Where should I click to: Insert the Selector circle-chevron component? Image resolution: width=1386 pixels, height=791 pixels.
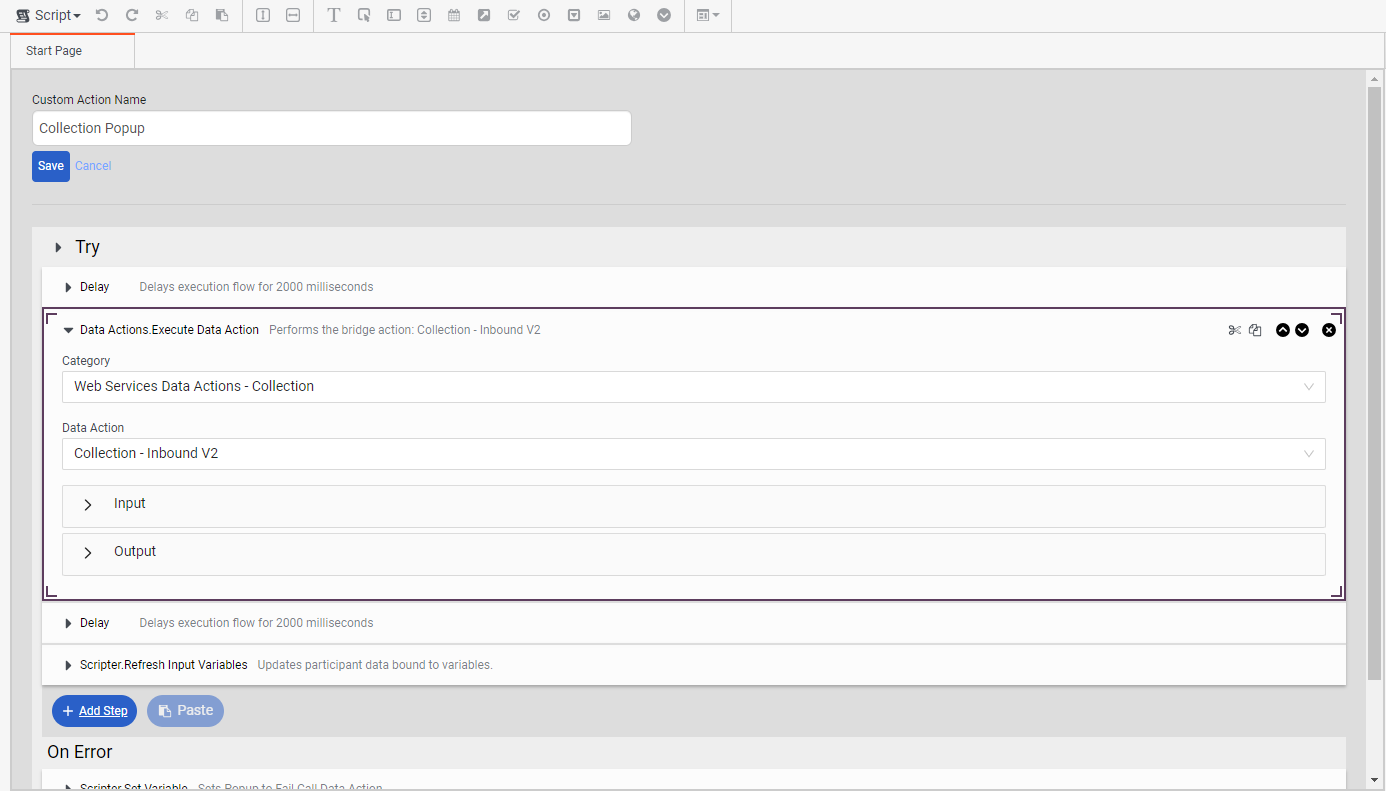(x=664, y=16)
